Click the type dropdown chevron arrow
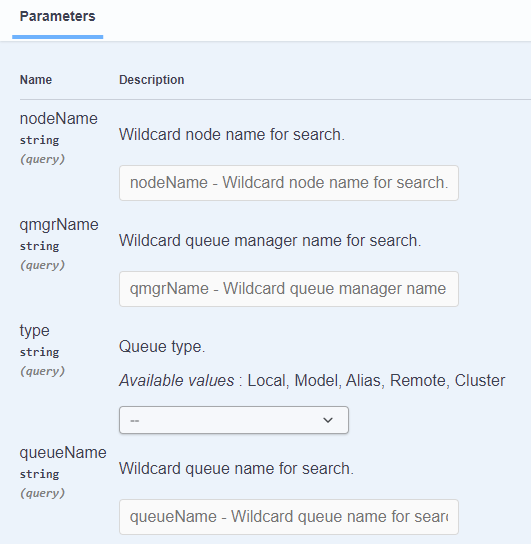The width and height of the screenshot is (531, 544). tap(328, 420)
